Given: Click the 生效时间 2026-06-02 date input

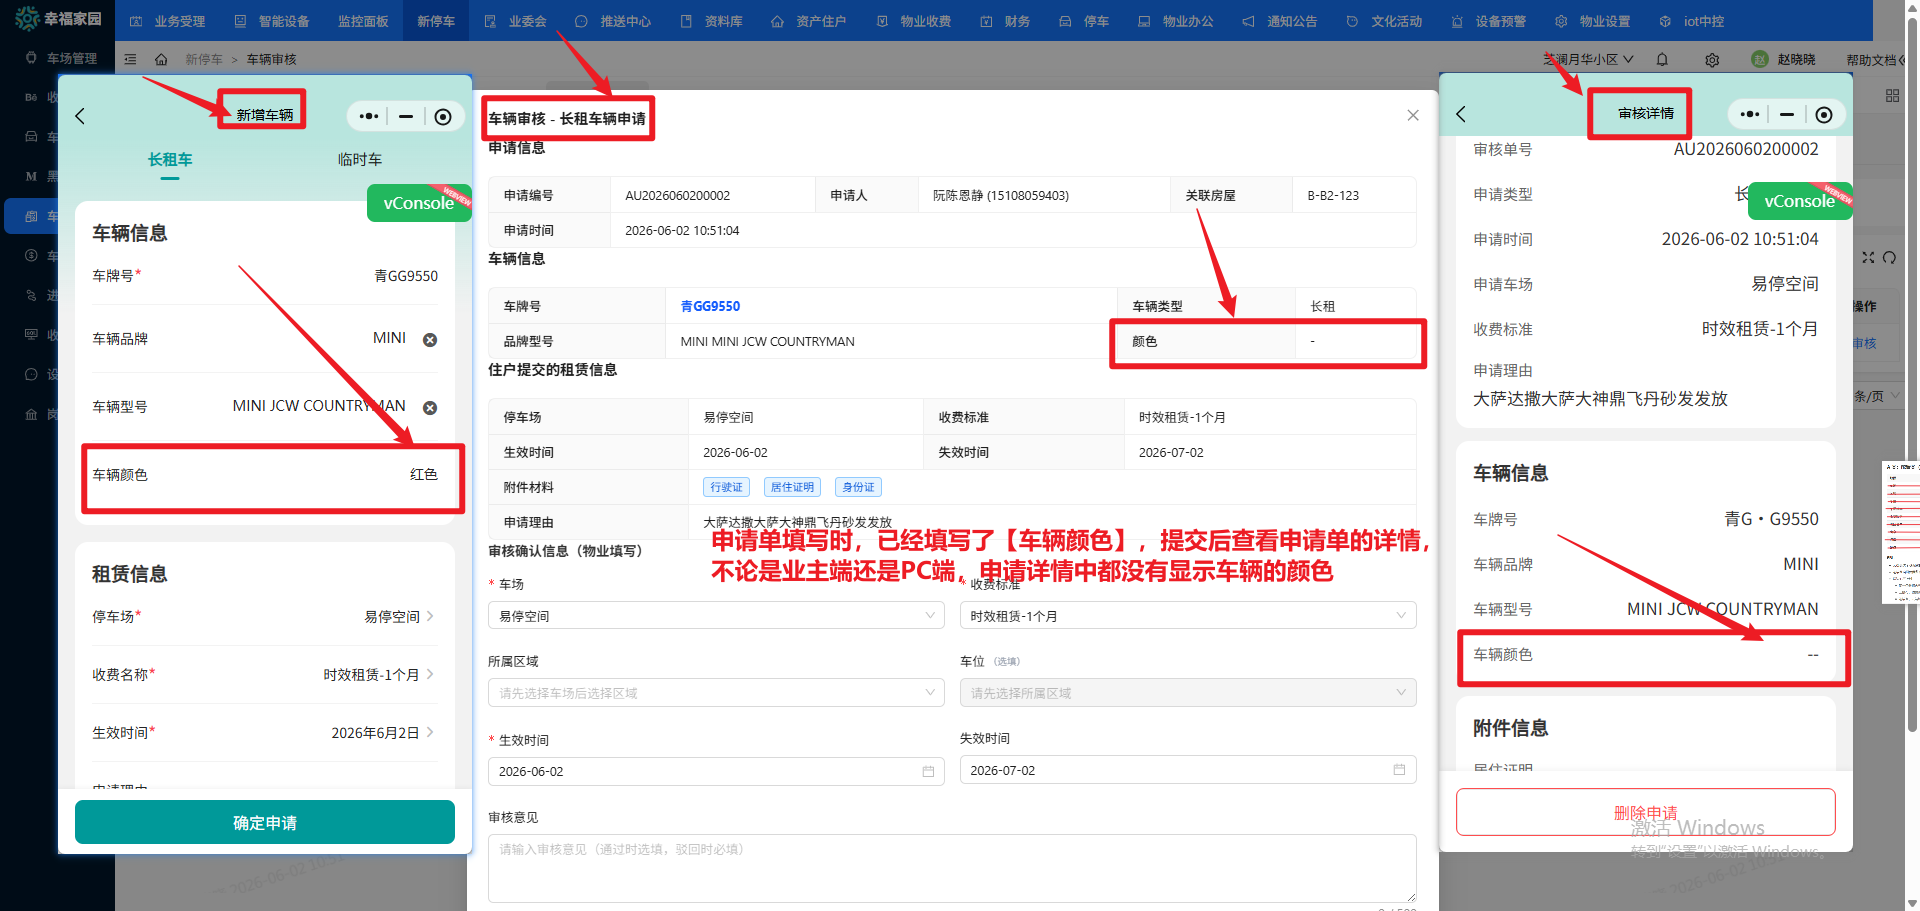Looking at the screenshot, I should point(716,771).
